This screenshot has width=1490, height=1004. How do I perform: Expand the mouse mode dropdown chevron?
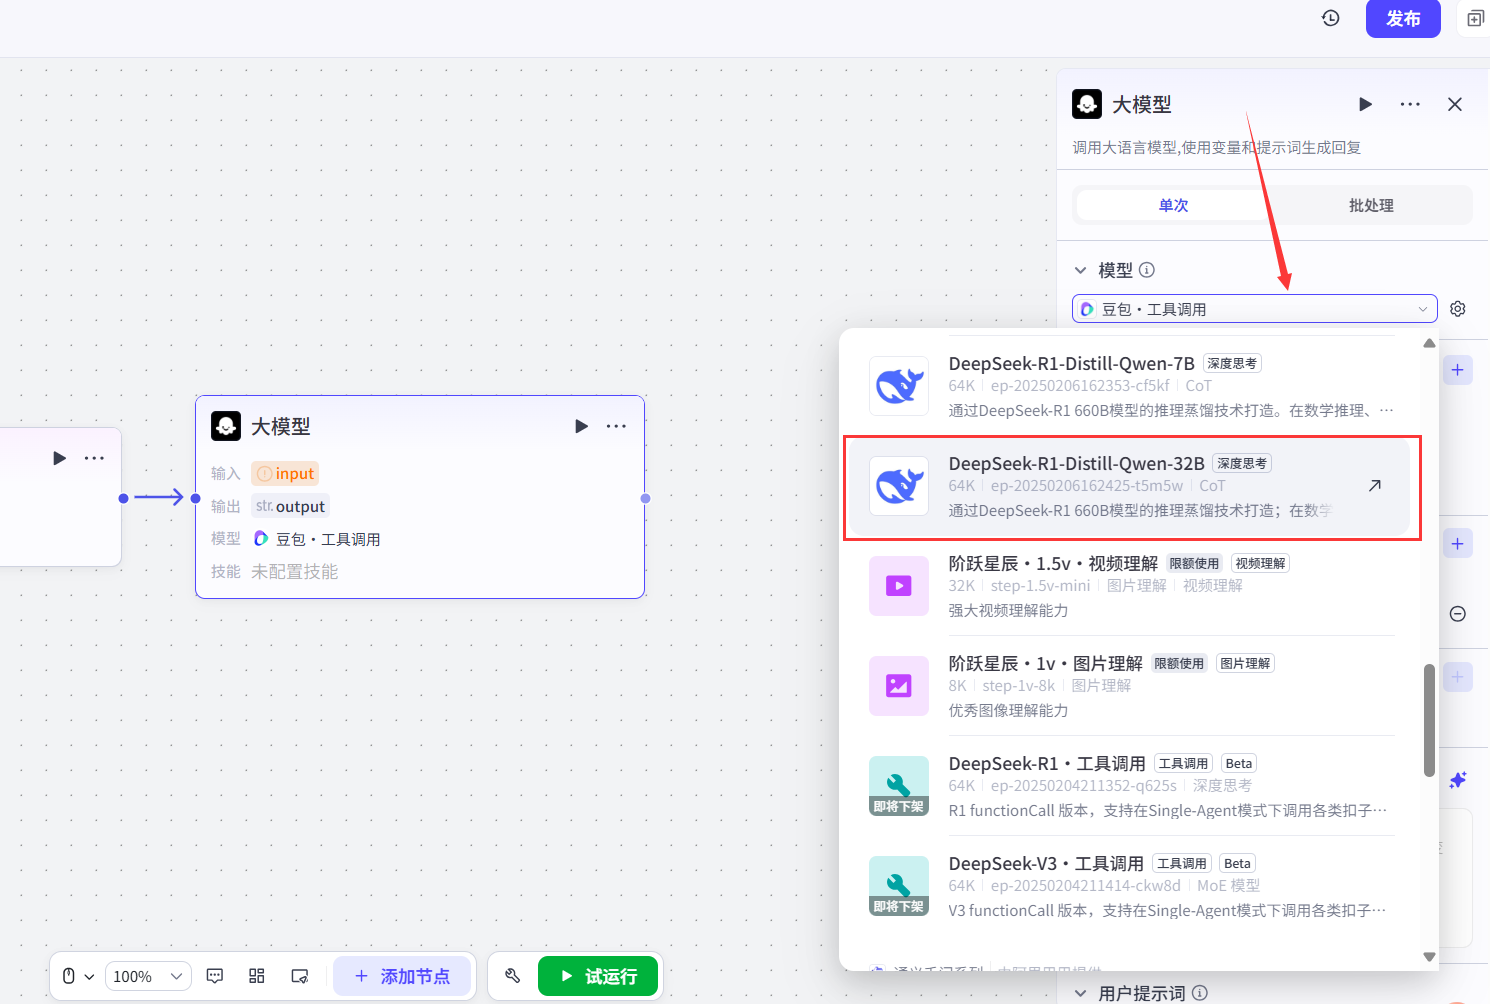pos(89,977)
